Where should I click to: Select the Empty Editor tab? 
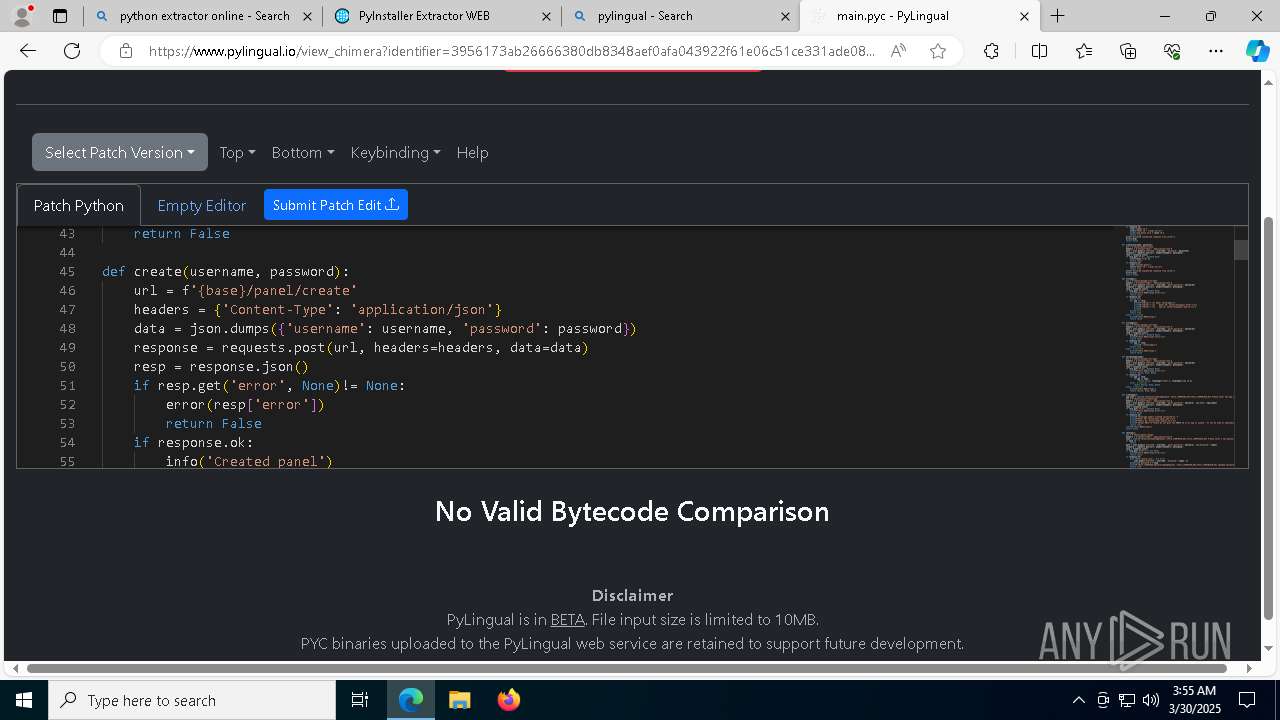click(202, 205)
